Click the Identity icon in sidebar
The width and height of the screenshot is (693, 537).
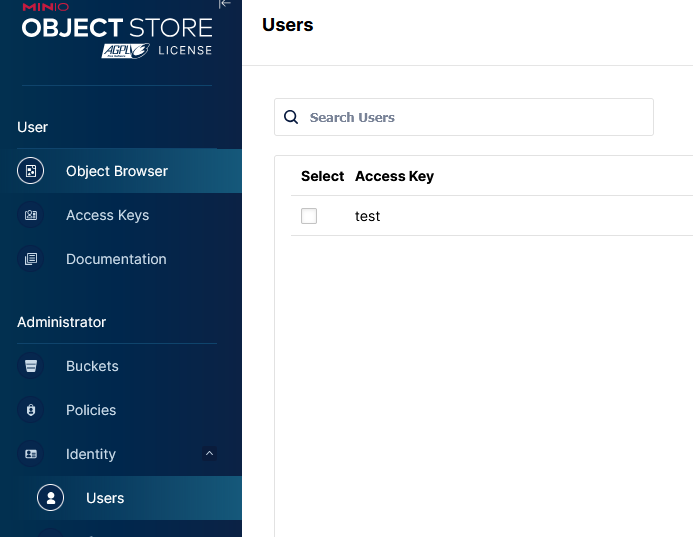coord(31,454)
